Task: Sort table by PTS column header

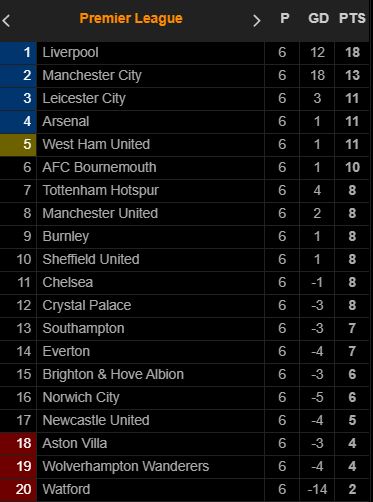Action: click(x=352, y=18)
